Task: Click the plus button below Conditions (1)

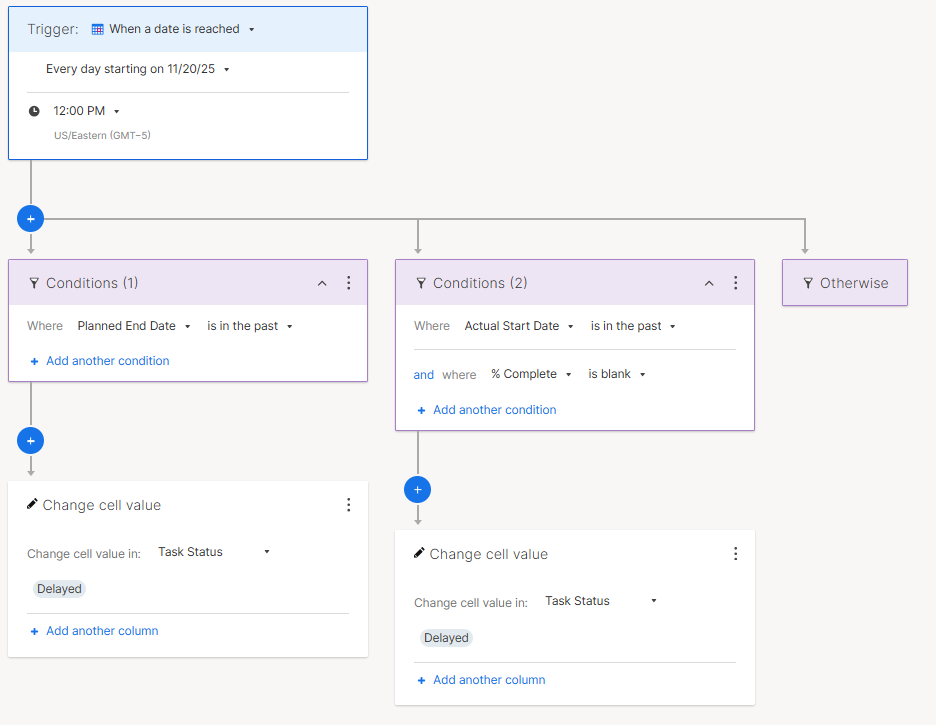Action: pyautogui.click(x=31, y=440)
